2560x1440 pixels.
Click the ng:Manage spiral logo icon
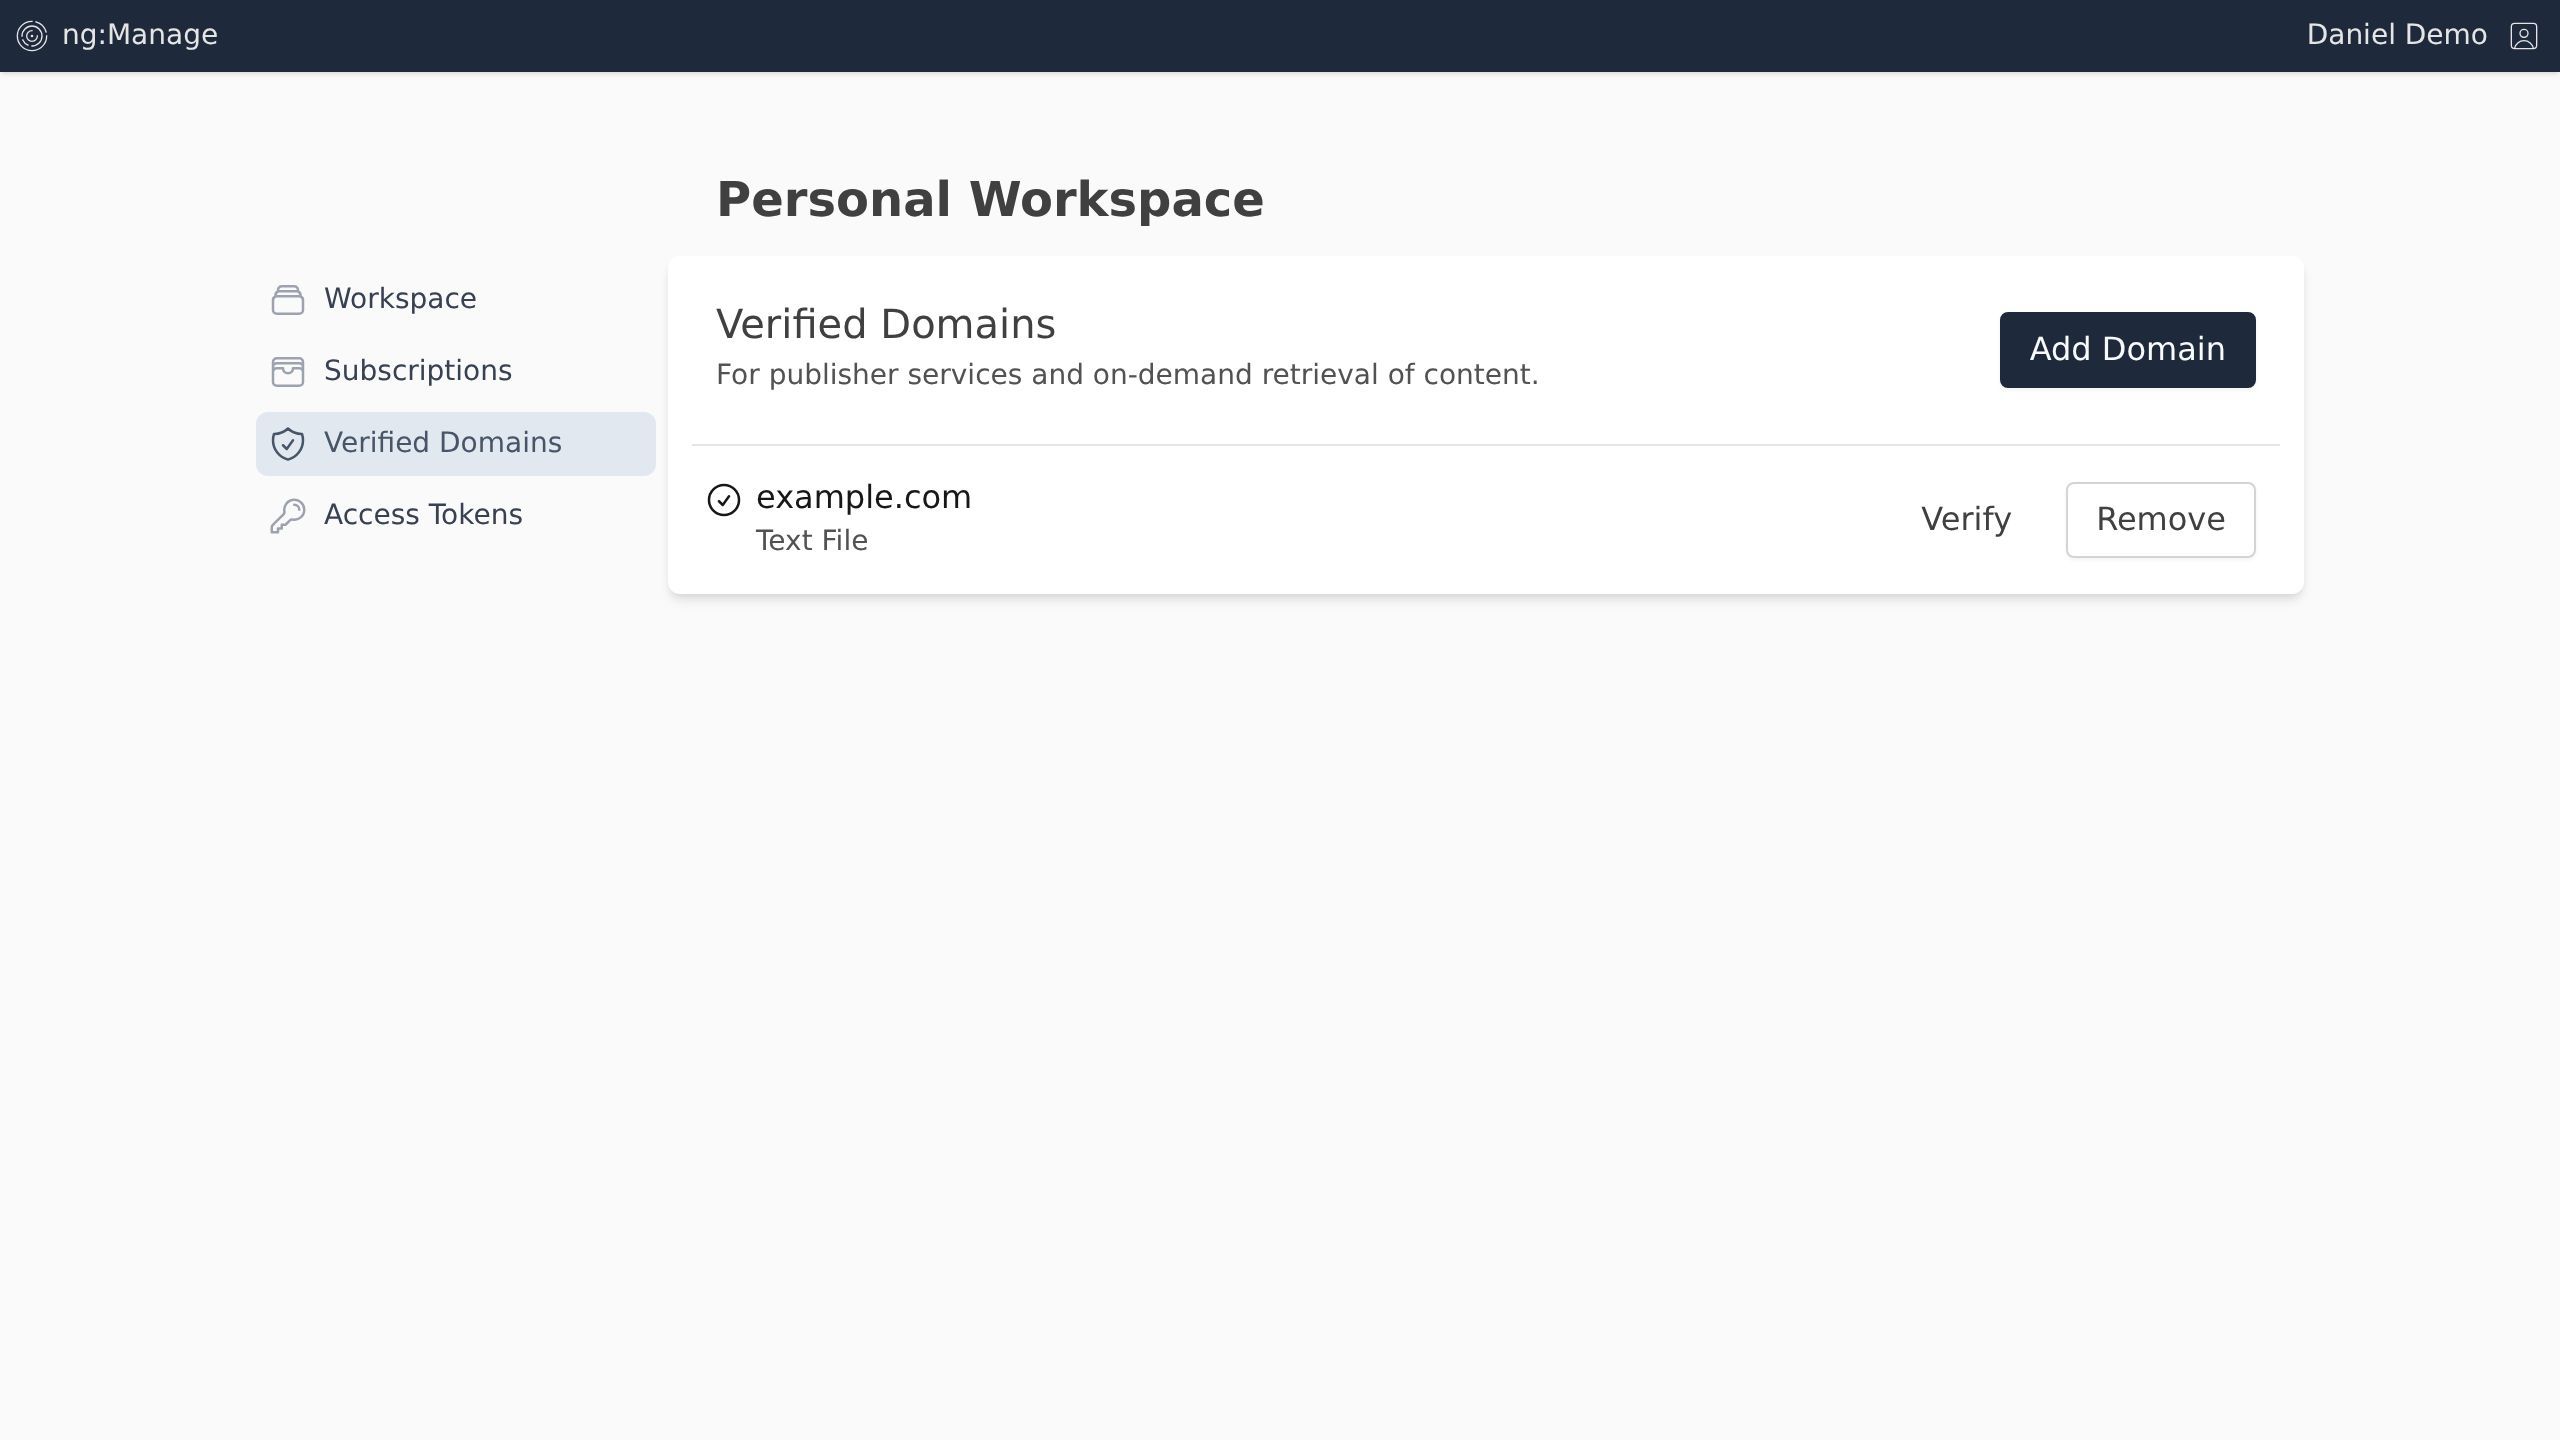(32, 36)
